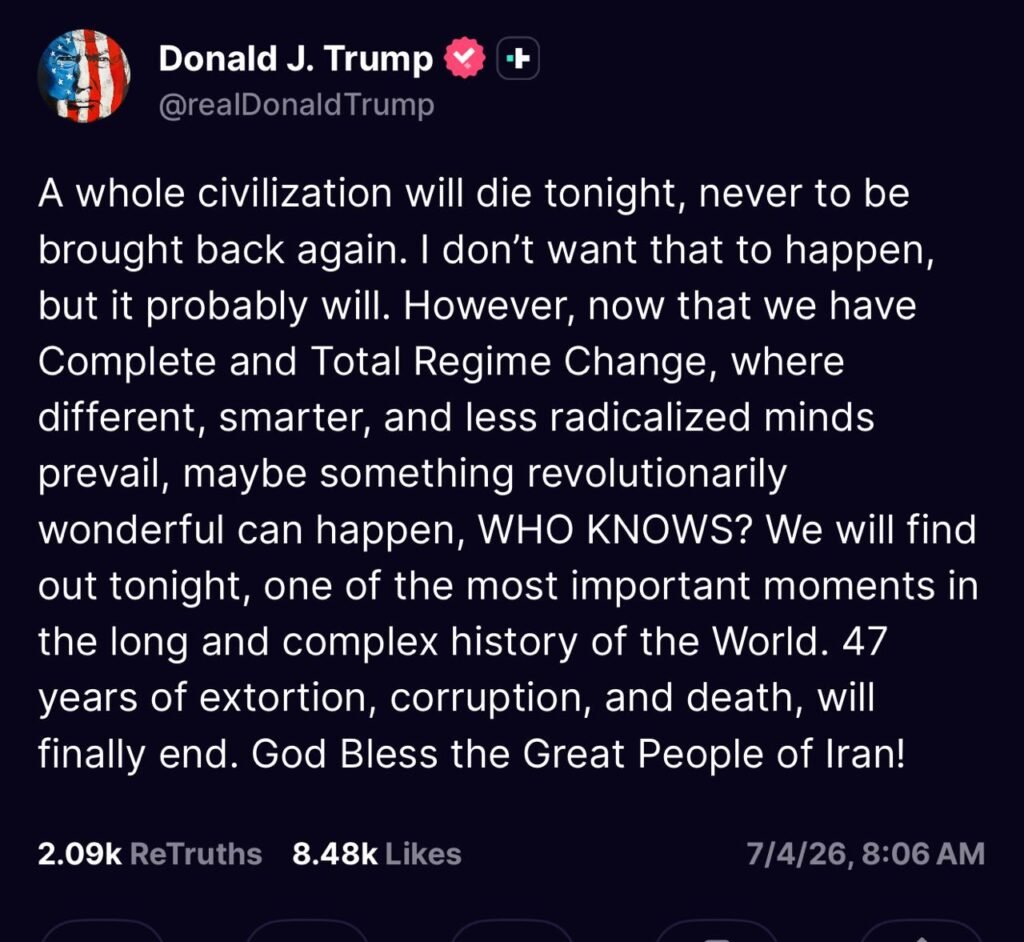
Task: Click the 2.09k ReTruths number
Action: pyautogui.click(x=80, y=854)
